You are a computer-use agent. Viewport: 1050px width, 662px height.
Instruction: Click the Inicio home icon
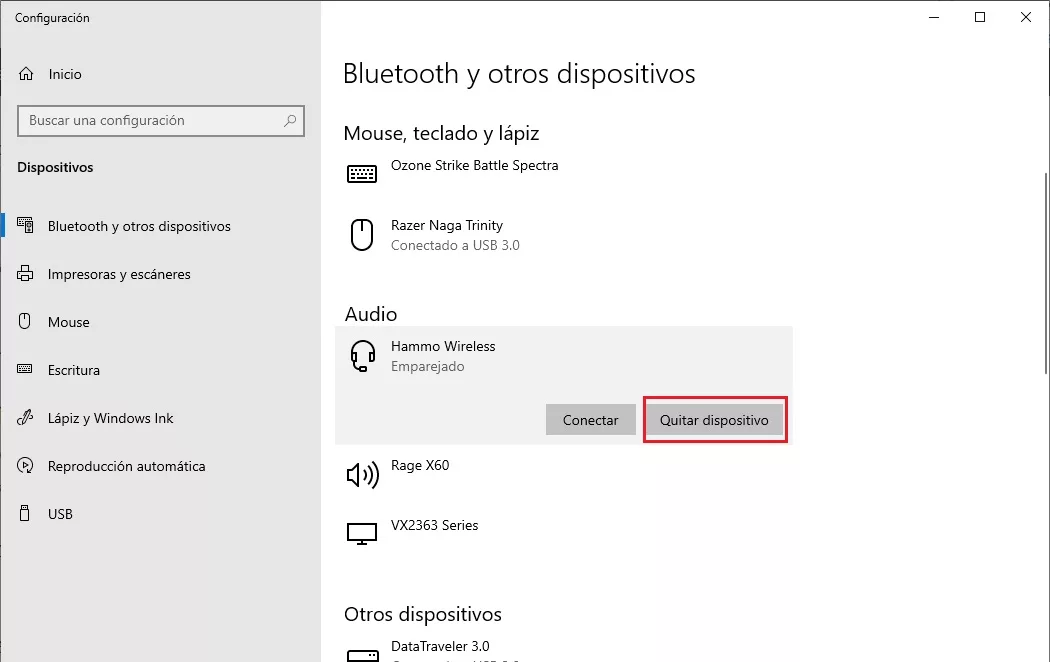tap(27, 74)
